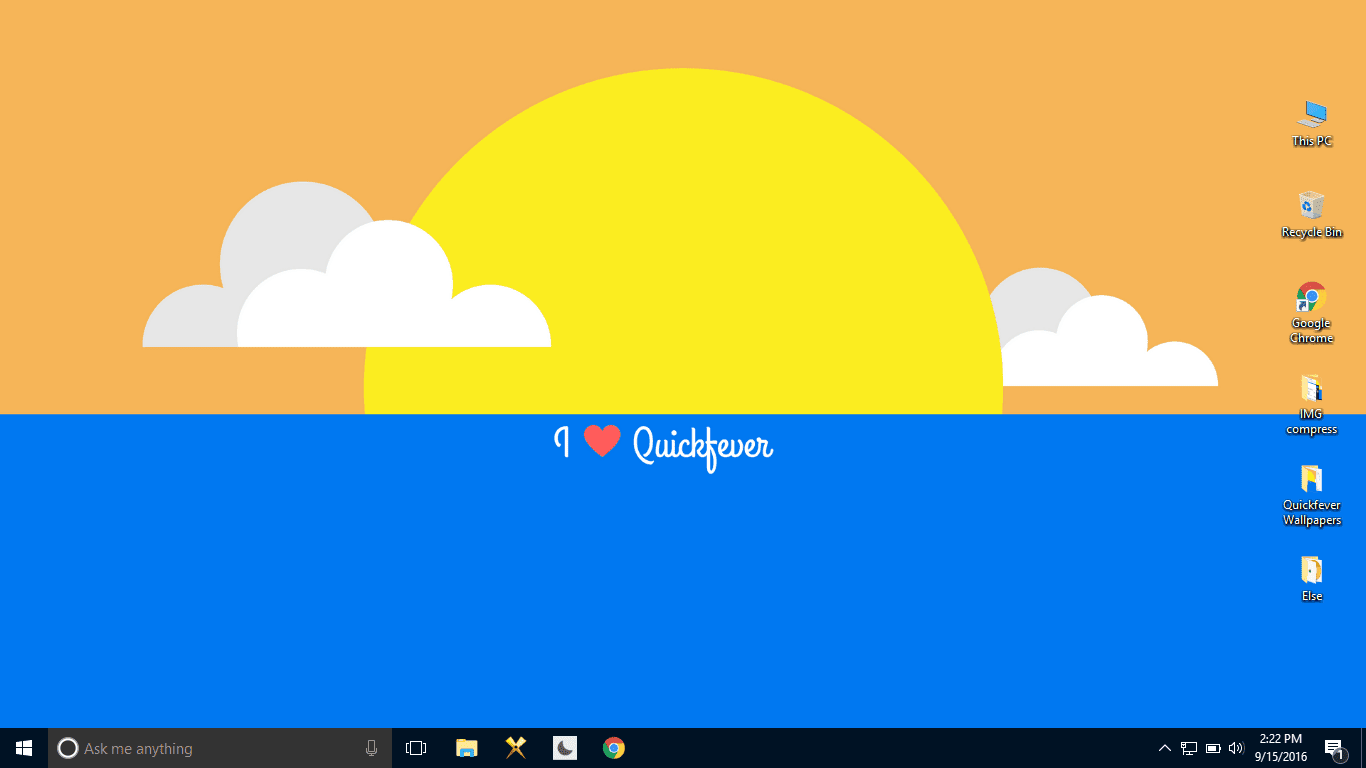Open the moon icon app on taskbar
Image resolution: width=1366 pixels, height=768 pixels.
(565, 748)
